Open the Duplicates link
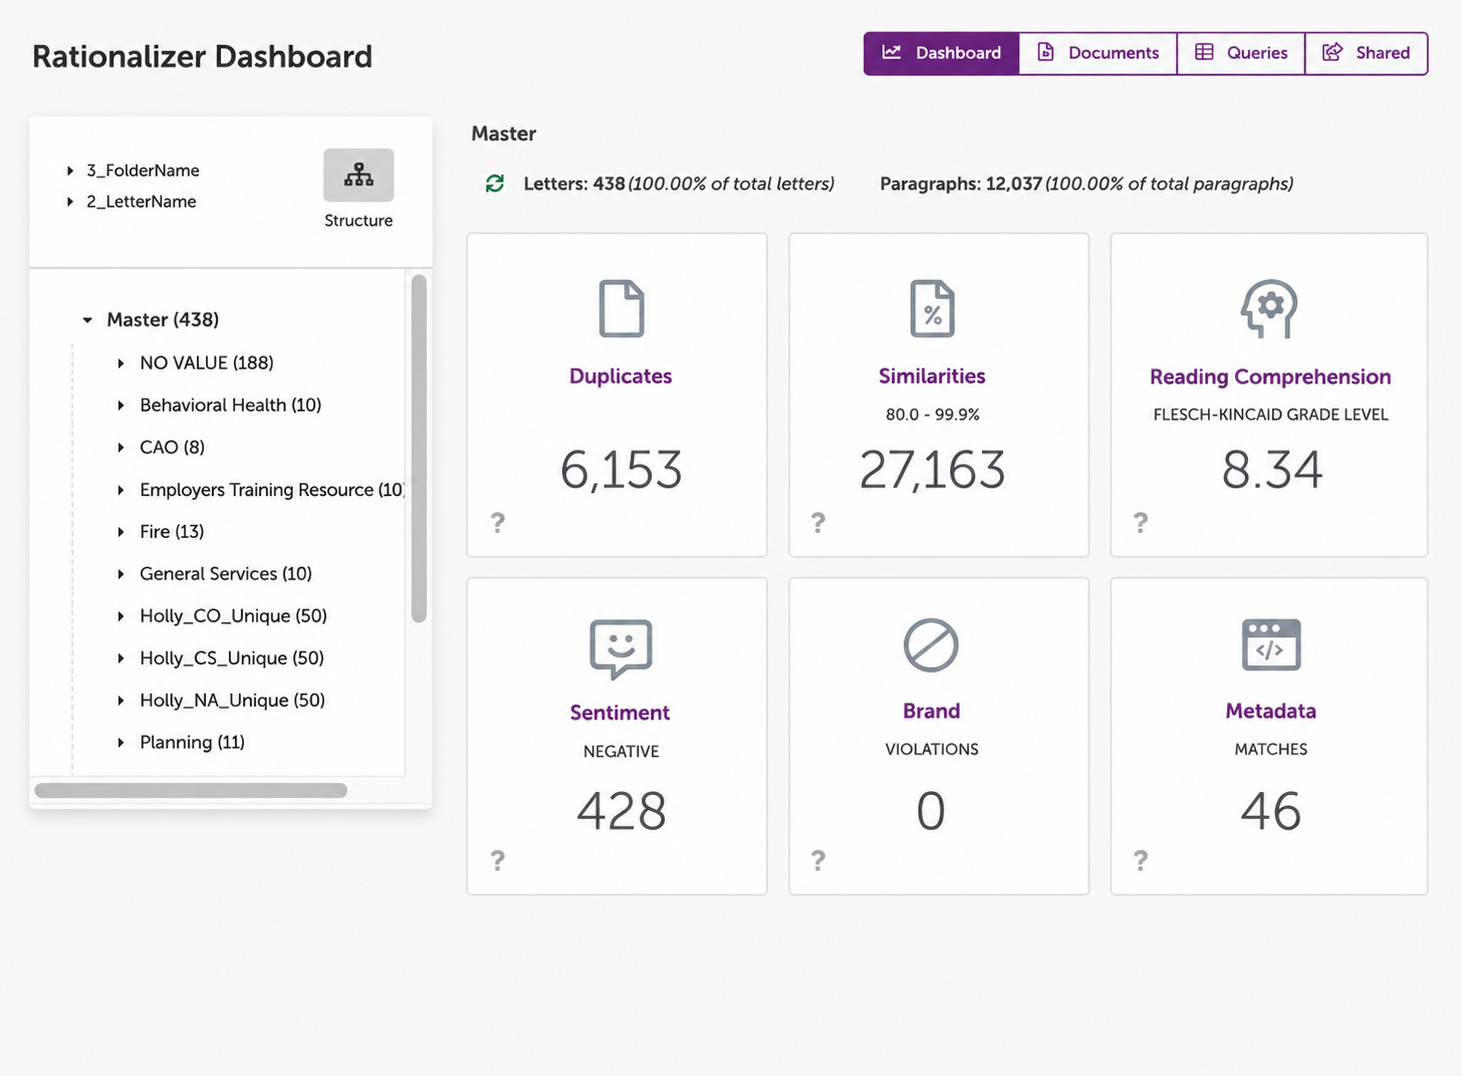Screen dimensions: 1462x1076 [621, 376]
